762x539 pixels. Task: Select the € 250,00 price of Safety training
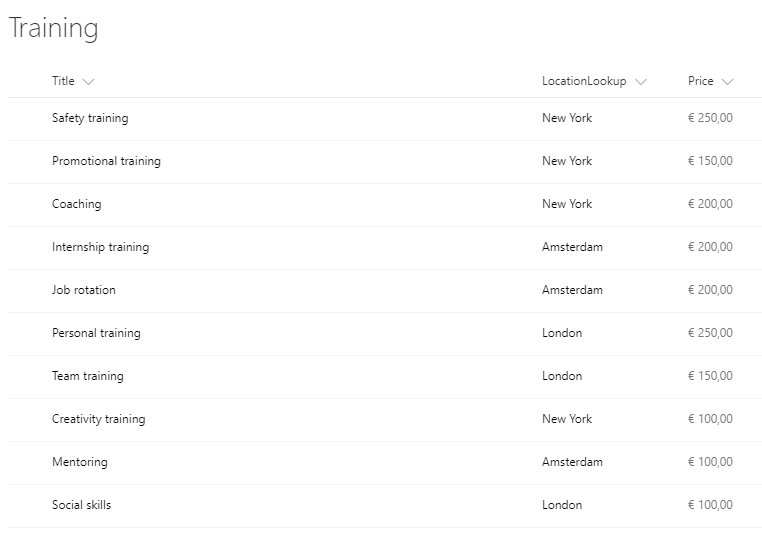710,118
